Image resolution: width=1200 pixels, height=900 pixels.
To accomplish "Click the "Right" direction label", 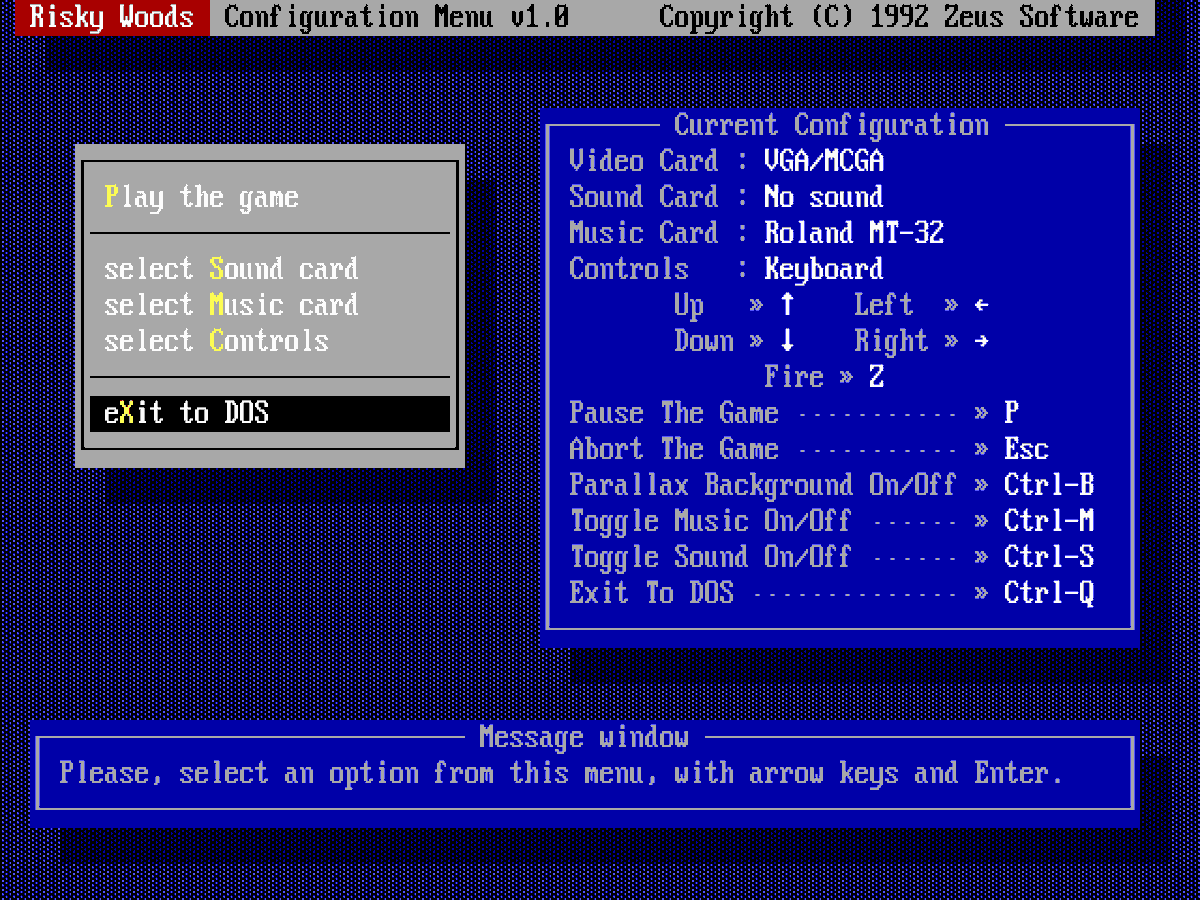I will pyautogui.click(x=891, y=341).
